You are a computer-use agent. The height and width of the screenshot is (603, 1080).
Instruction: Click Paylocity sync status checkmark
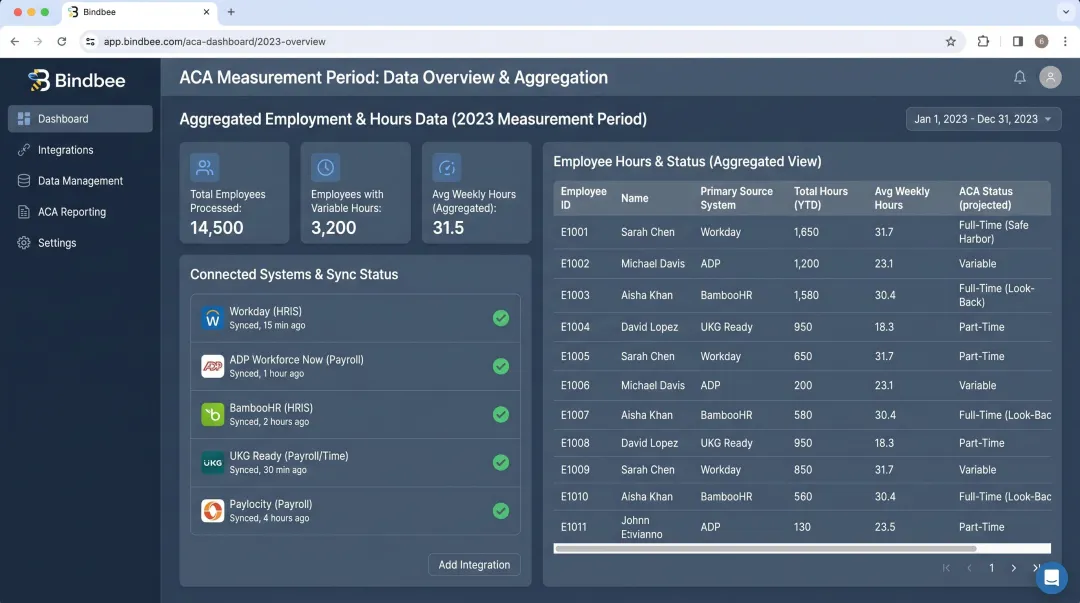501,511
